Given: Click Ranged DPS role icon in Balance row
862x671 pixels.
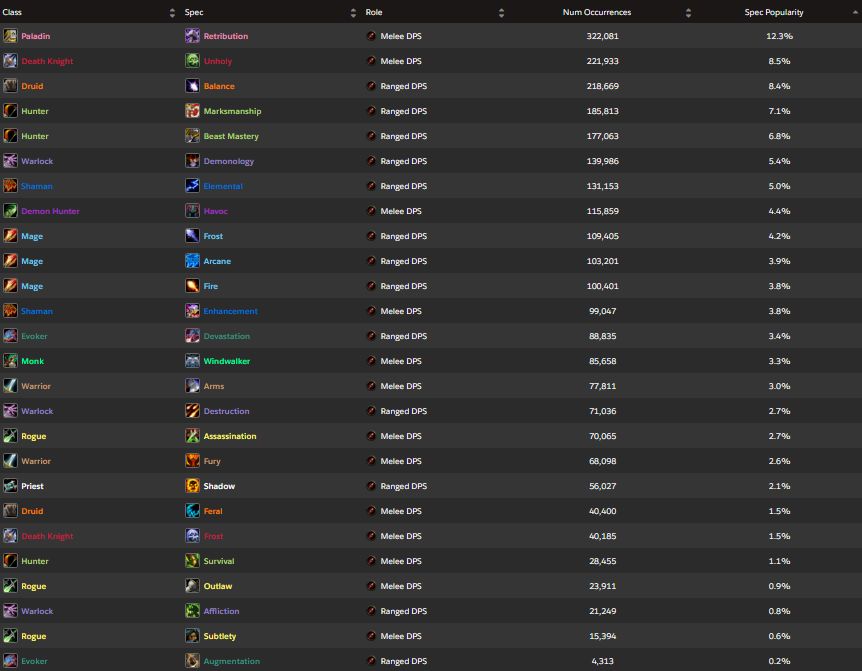Looking at the screenshot, I should pos(371,86).
